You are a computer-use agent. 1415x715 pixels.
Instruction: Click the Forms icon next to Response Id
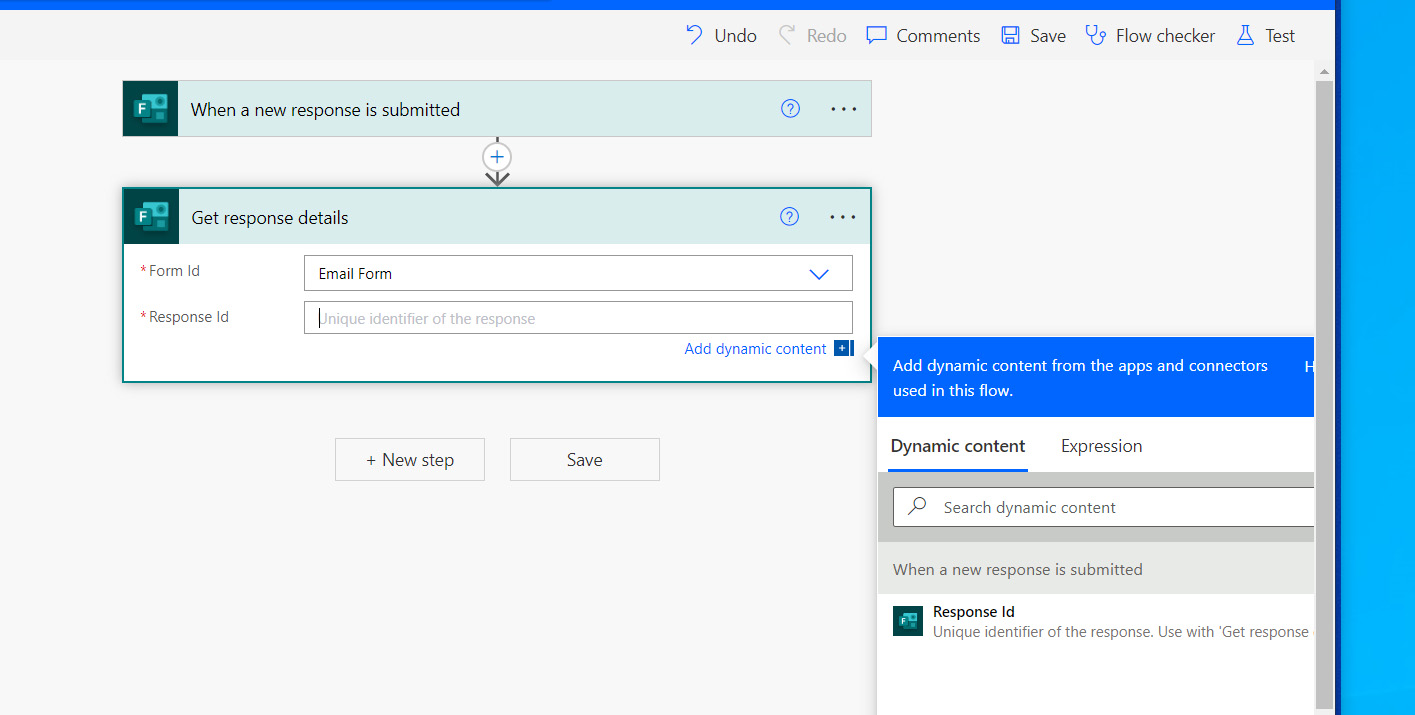908,621
